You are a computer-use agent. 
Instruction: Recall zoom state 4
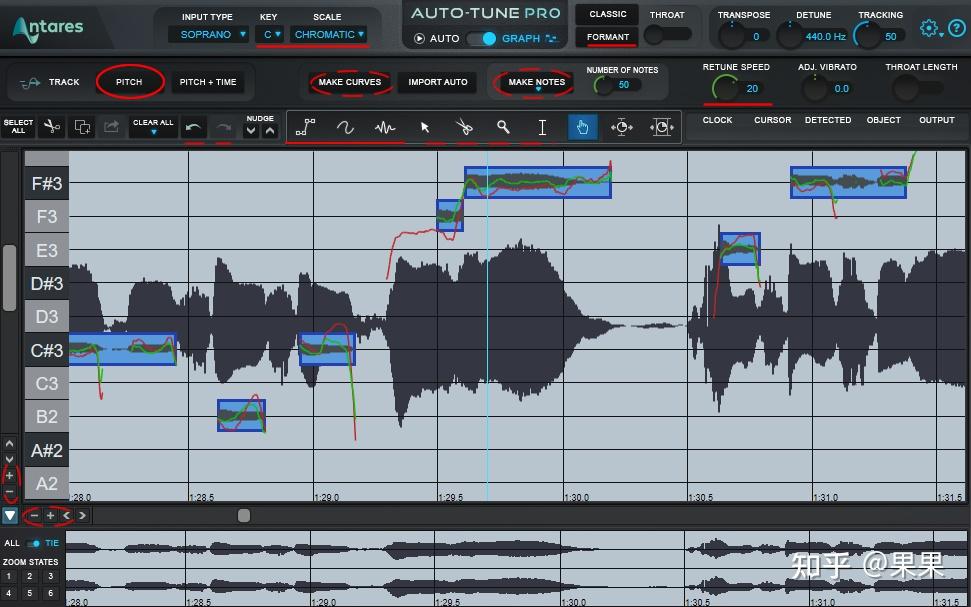point(9,593)
